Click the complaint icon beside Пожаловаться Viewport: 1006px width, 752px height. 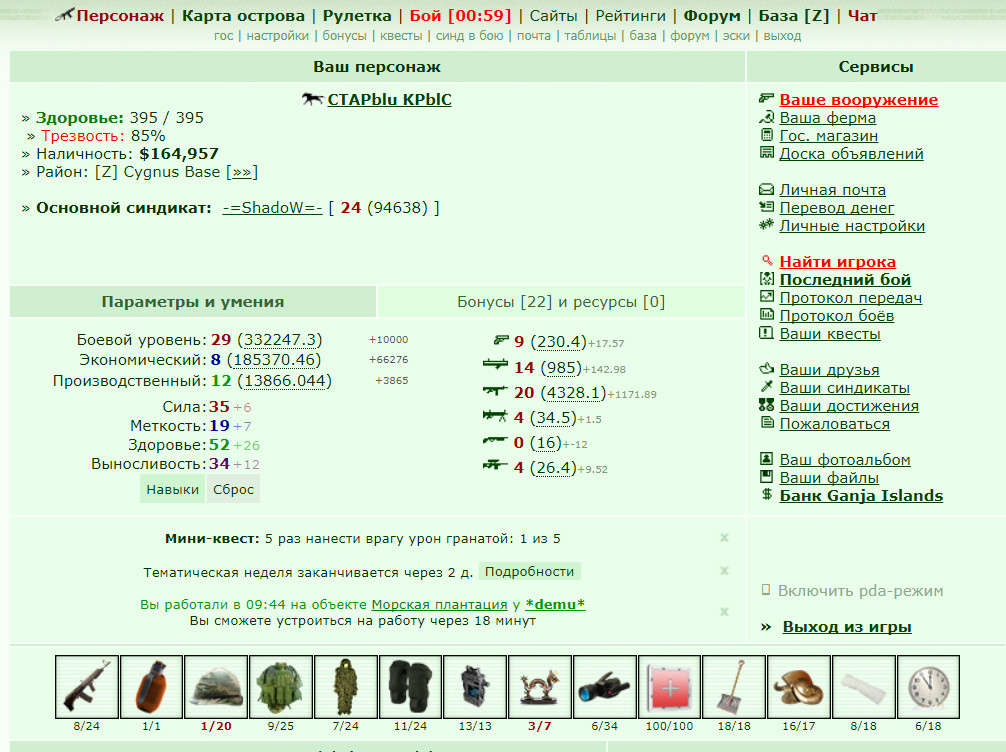766,422
